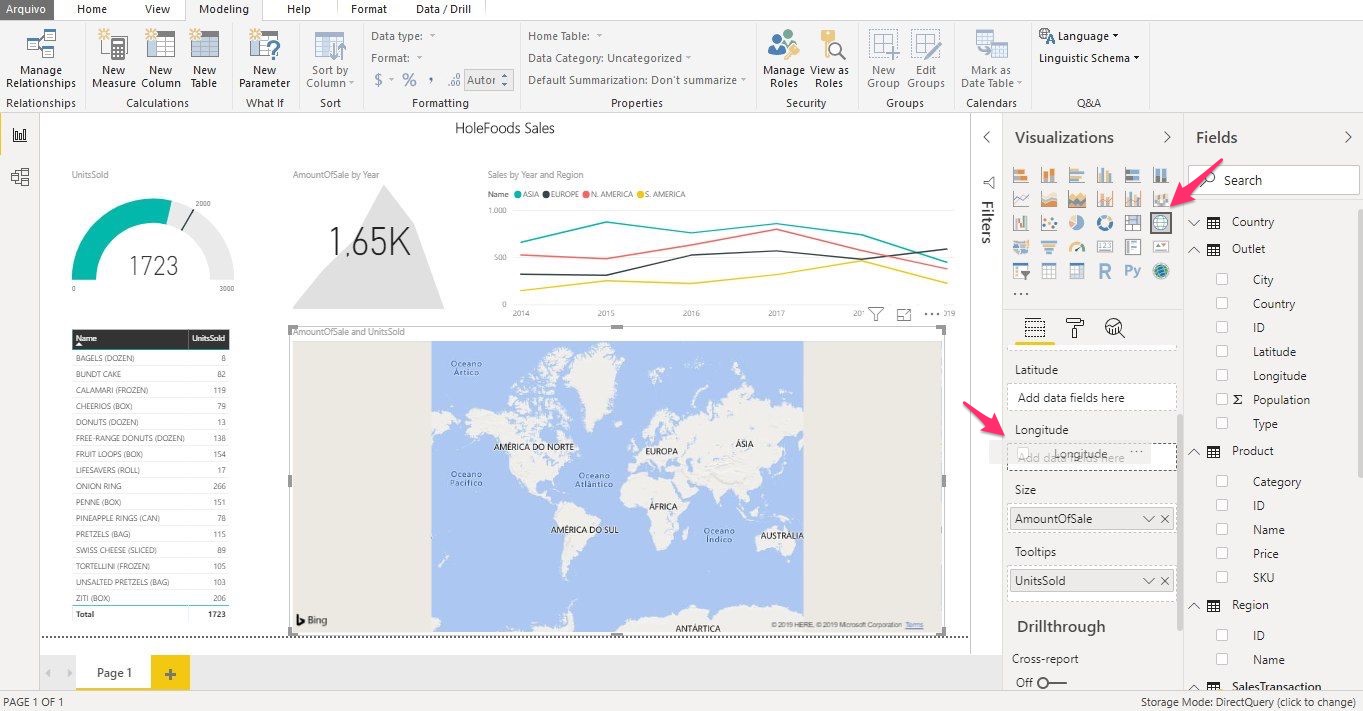Open Manage Roles in Security group
Viewport: 1363px width, 711px height.
[x=783, y=59]
